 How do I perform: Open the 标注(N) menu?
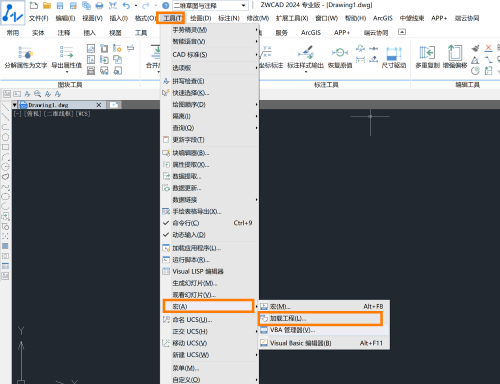coord(229,18)
